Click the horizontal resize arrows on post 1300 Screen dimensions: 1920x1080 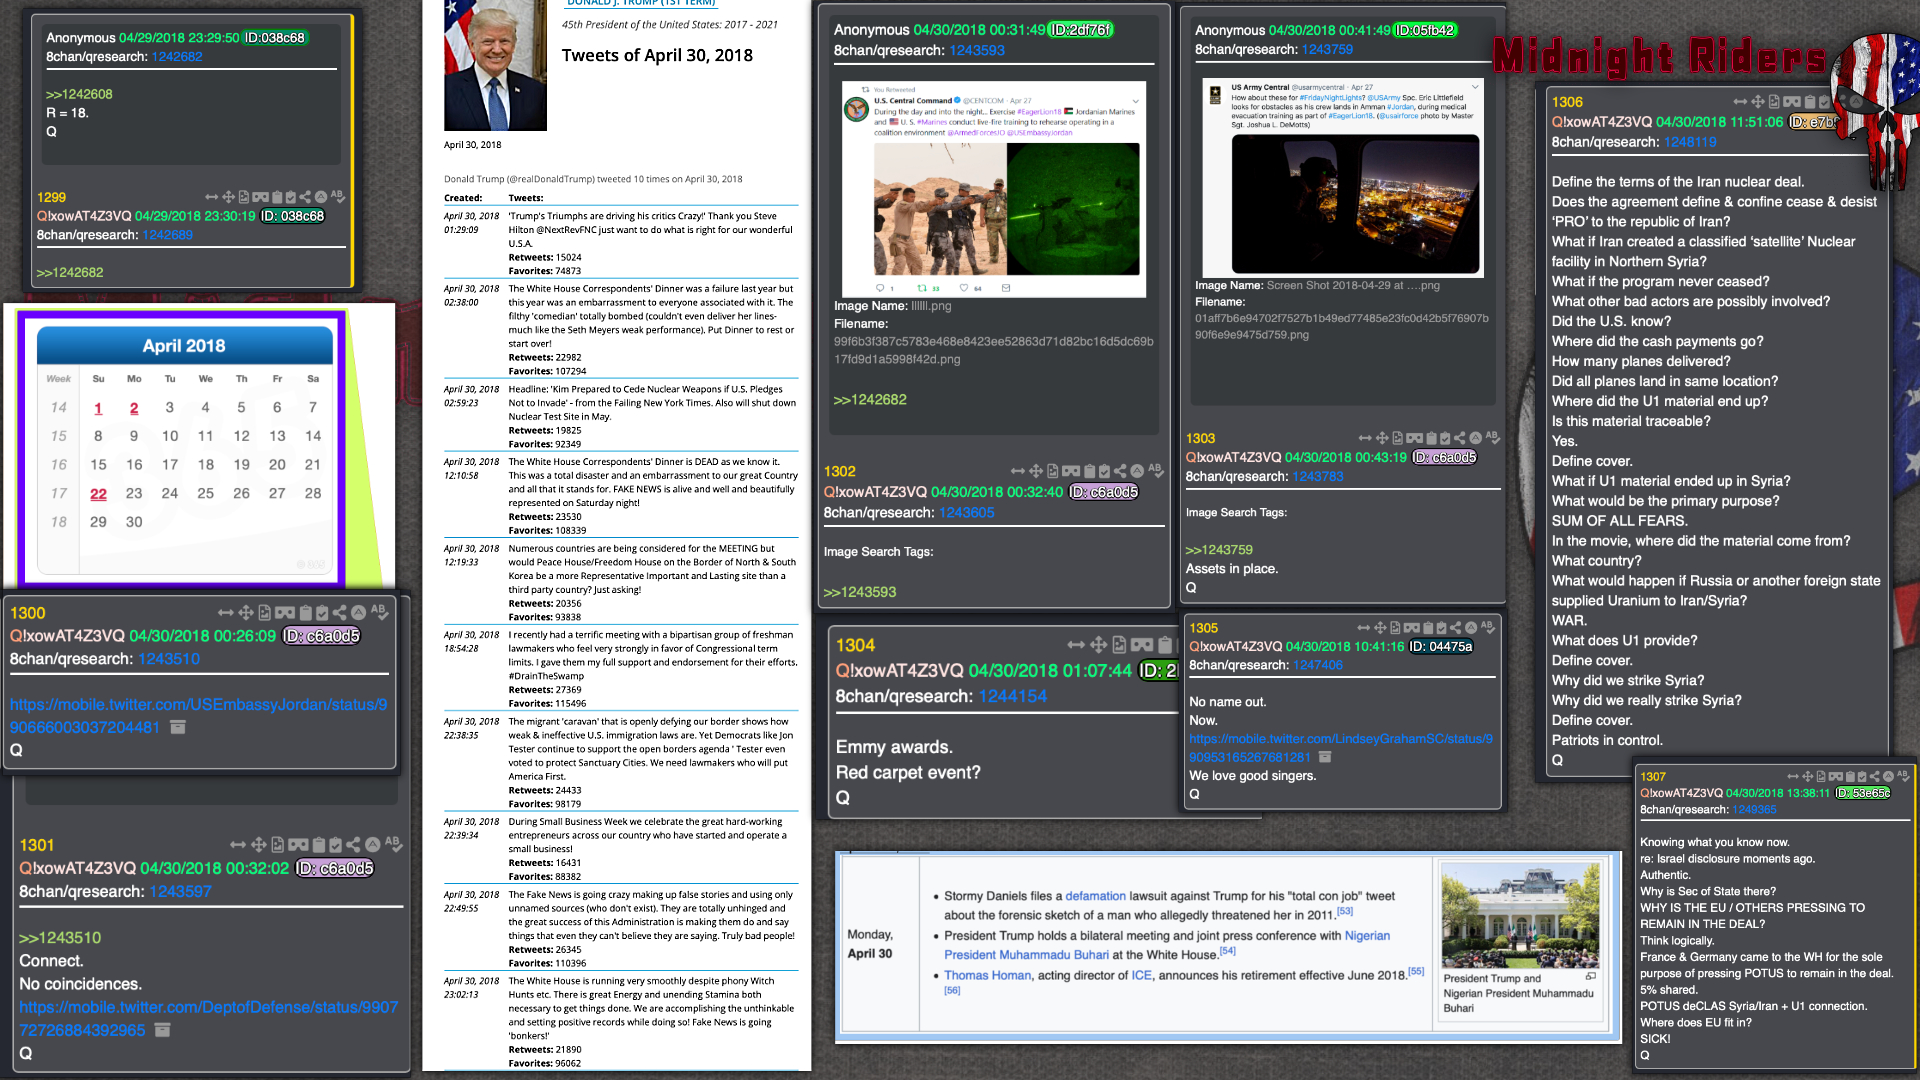(225, 613)
